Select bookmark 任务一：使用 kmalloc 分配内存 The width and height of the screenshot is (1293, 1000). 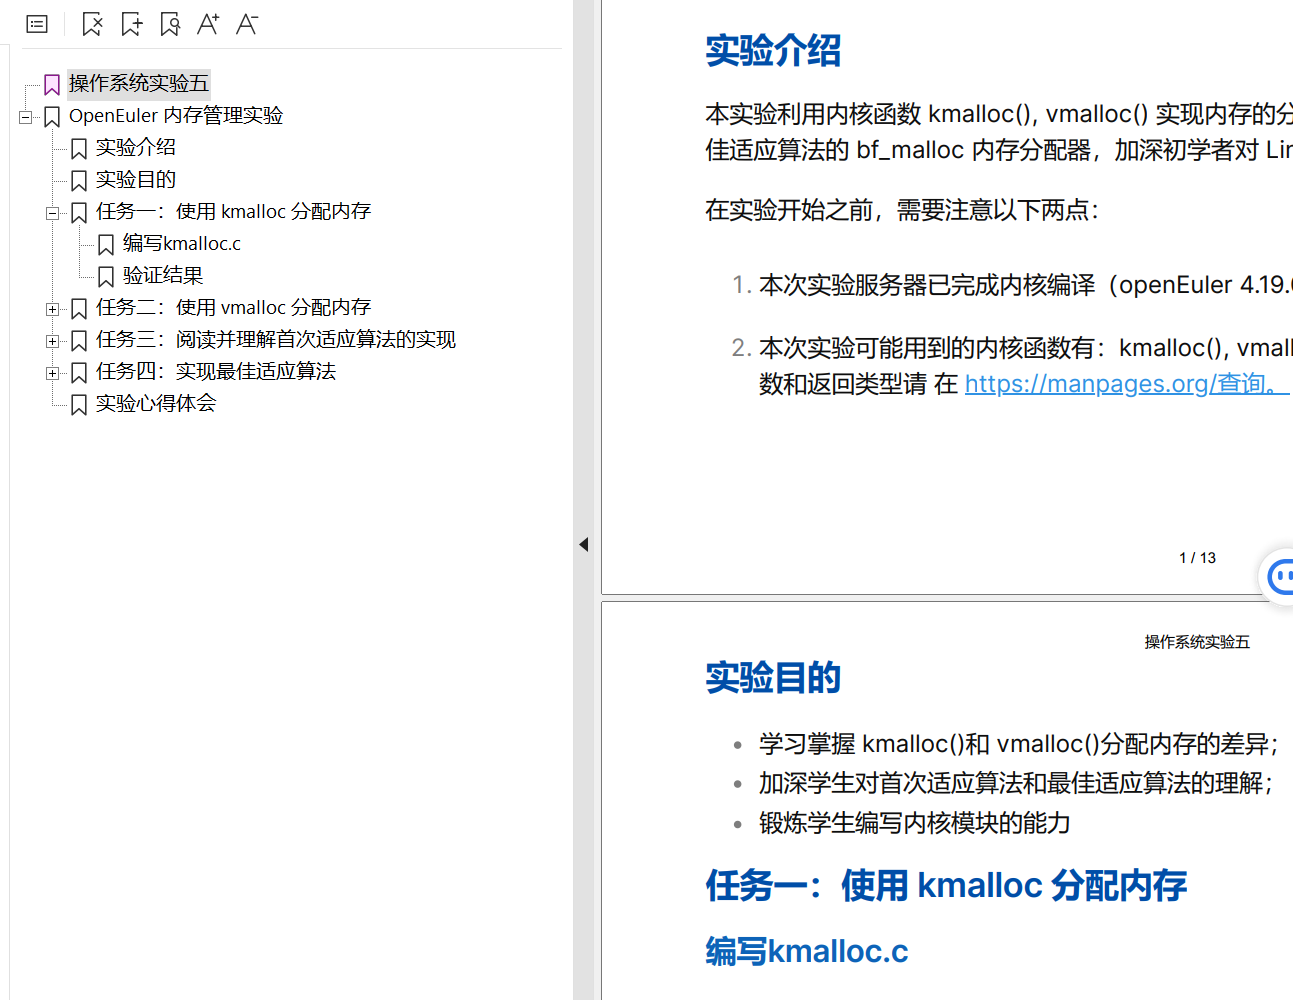click(x=233, y=212)
